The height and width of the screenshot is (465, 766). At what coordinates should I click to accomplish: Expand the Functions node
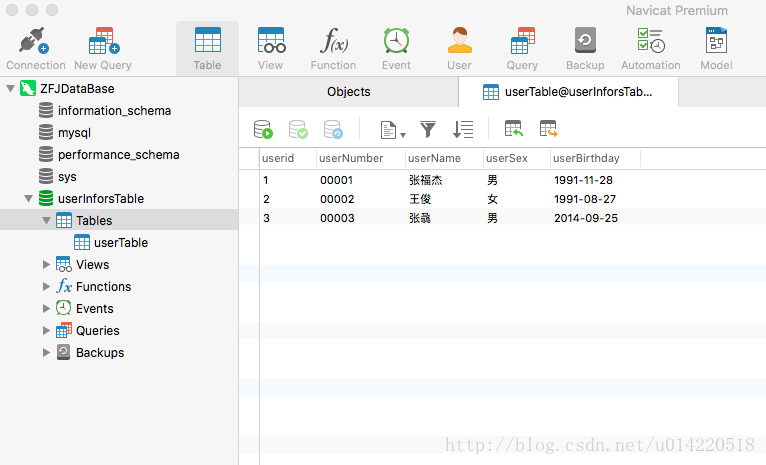pyautogui.click(x=46, y=287)
